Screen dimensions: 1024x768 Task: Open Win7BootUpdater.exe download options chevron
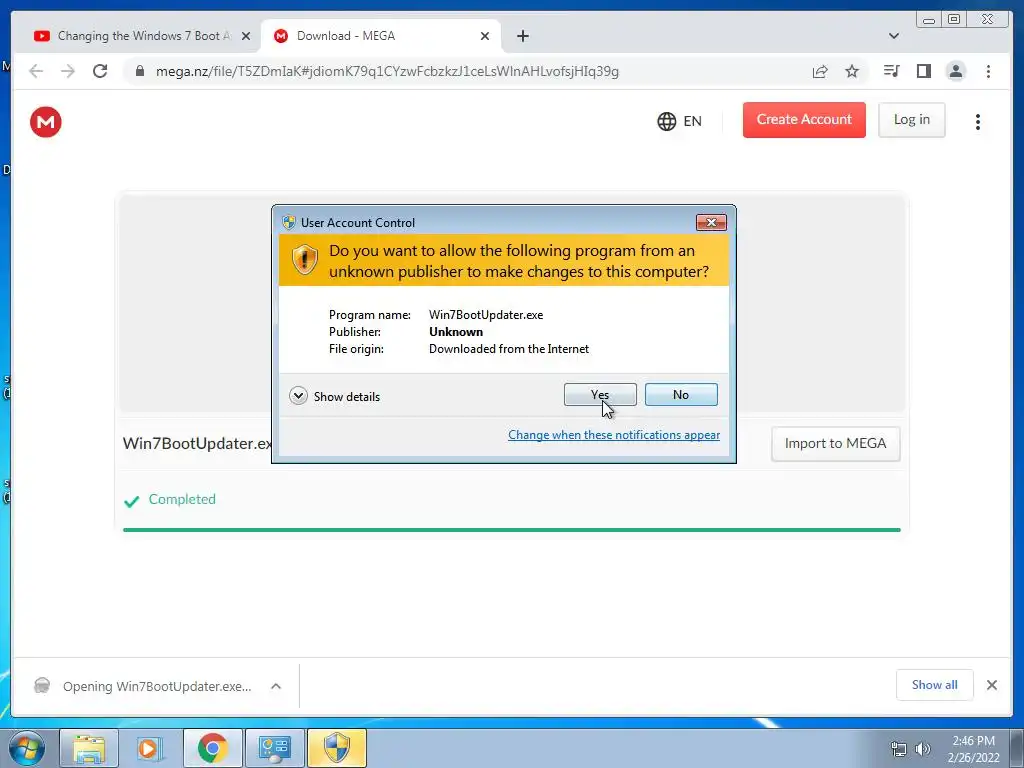276,686
